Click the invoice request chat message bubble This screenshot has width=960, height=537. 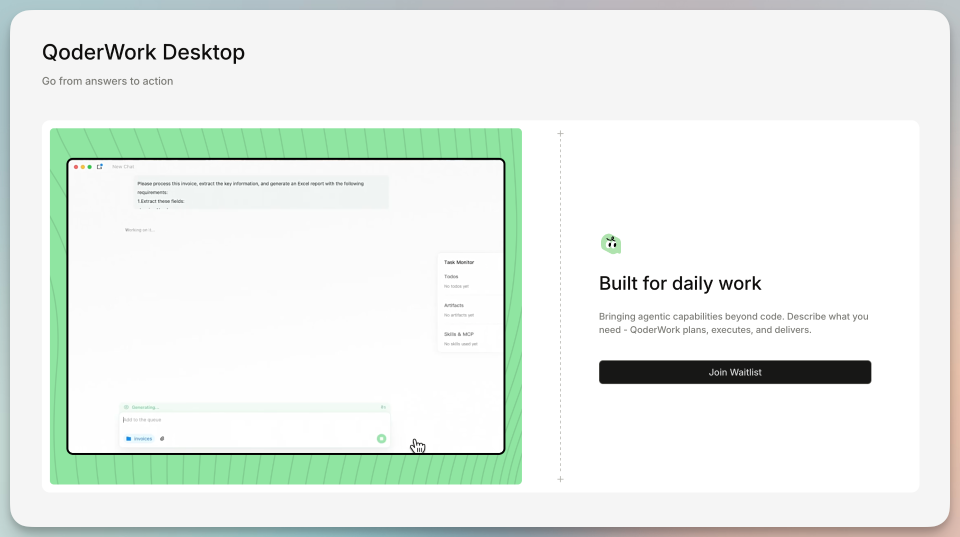tap(261, 192)
